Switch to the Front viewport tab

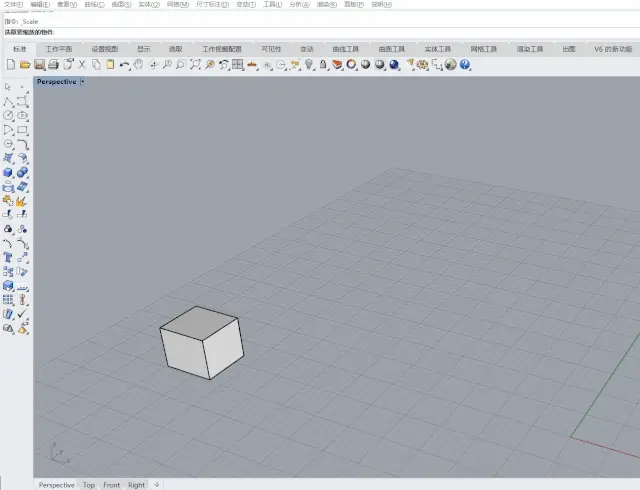(111, 485)
